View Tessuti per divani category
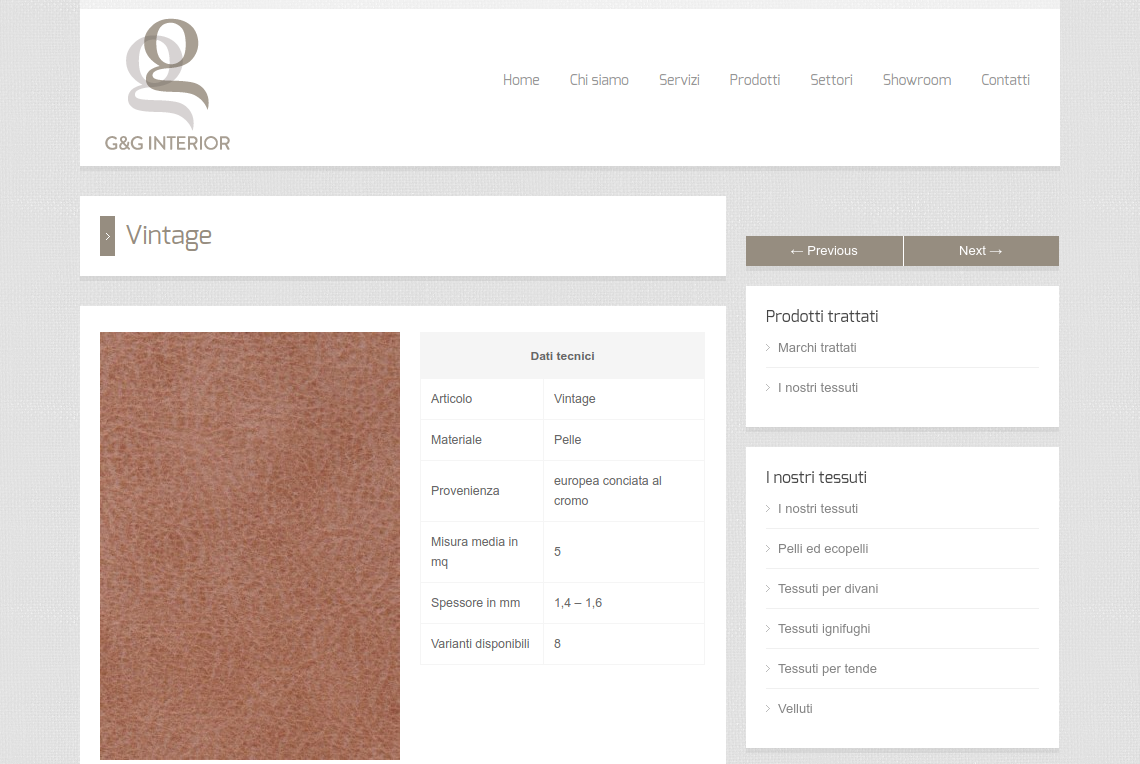The image size is (1140, 764). point(828,589)
